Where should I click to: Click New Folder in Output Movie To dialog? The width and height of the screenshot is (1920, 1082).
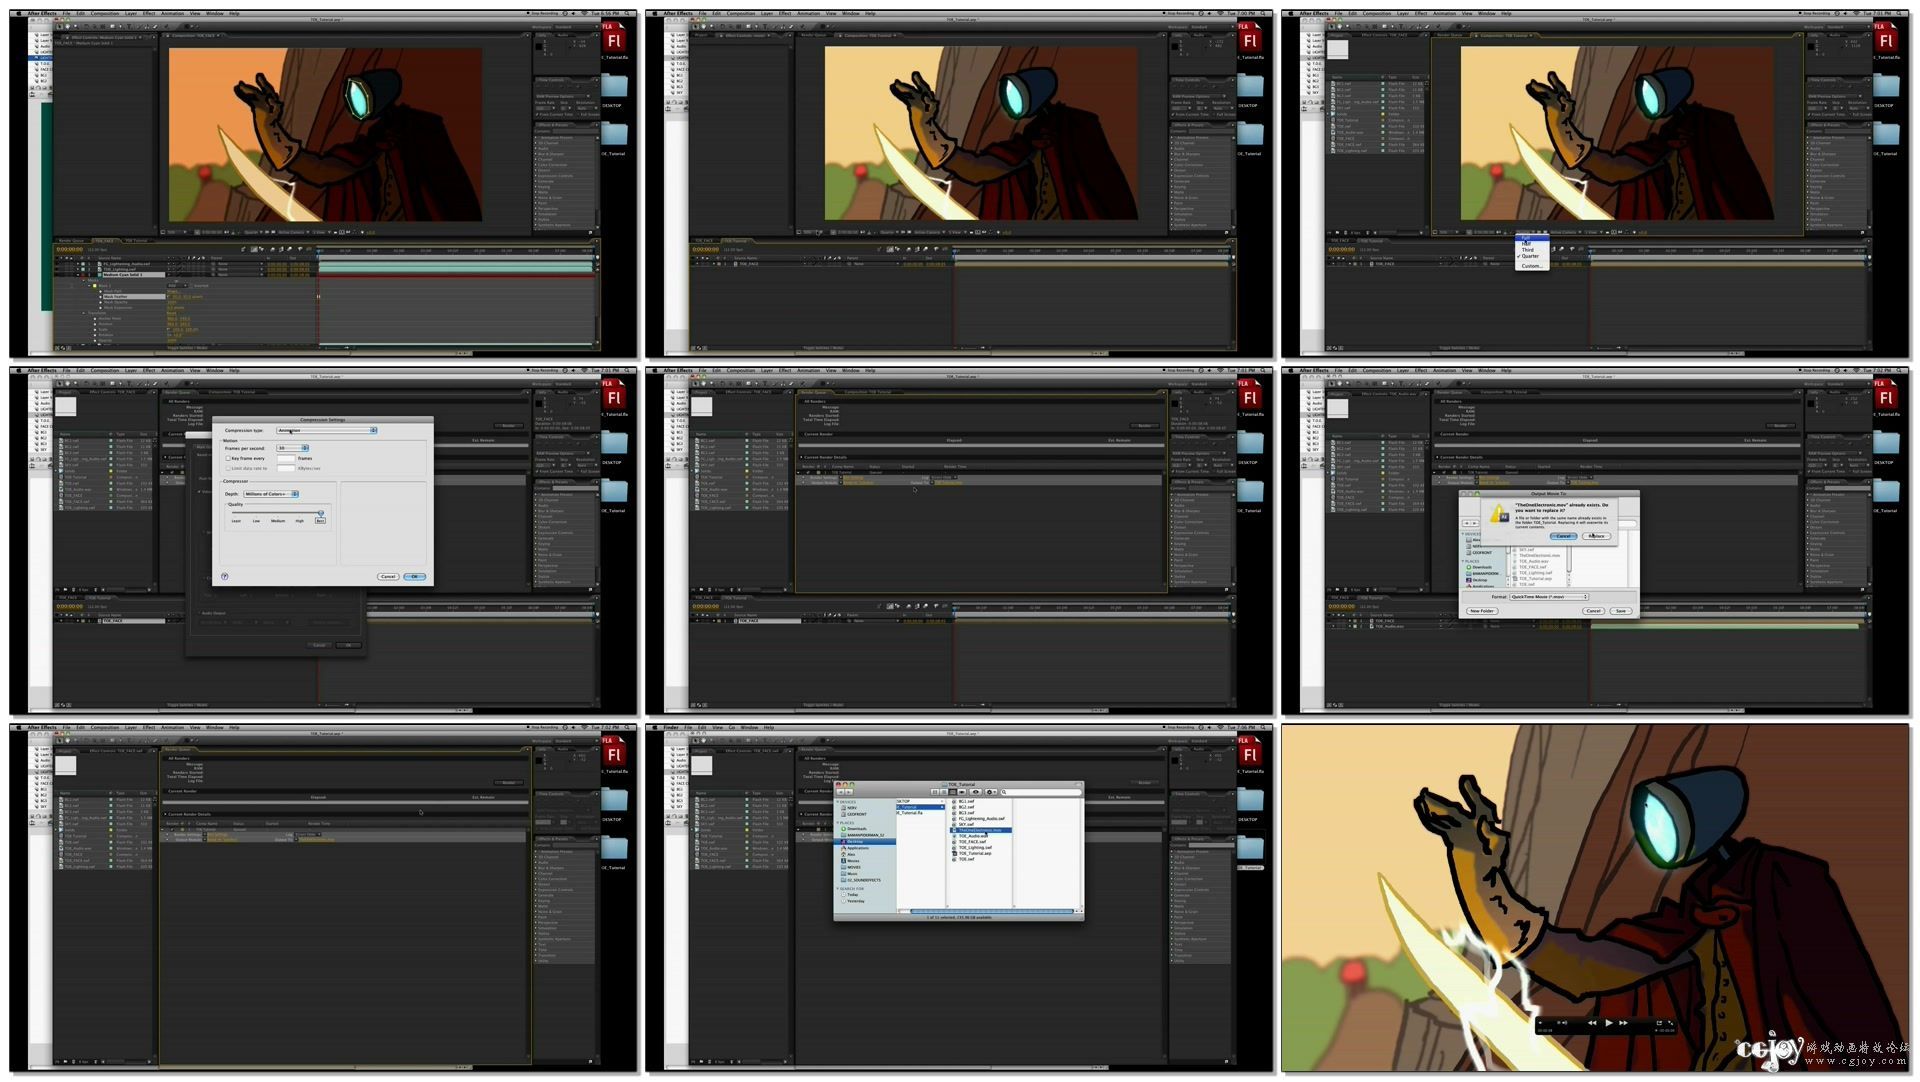click(1482, 611)
